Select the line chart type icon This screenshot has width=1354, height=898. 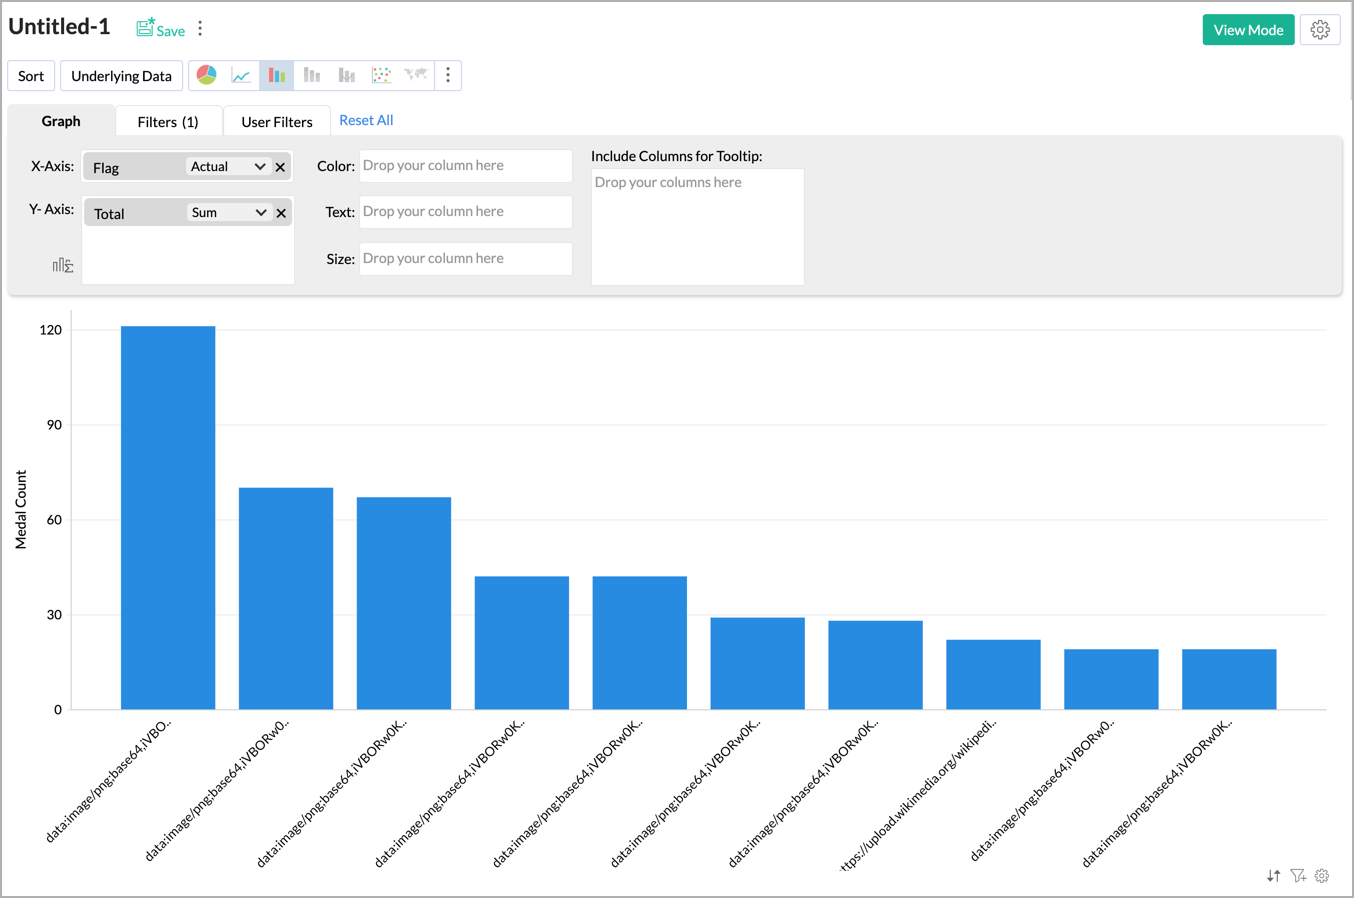click(x=241, y=75)
